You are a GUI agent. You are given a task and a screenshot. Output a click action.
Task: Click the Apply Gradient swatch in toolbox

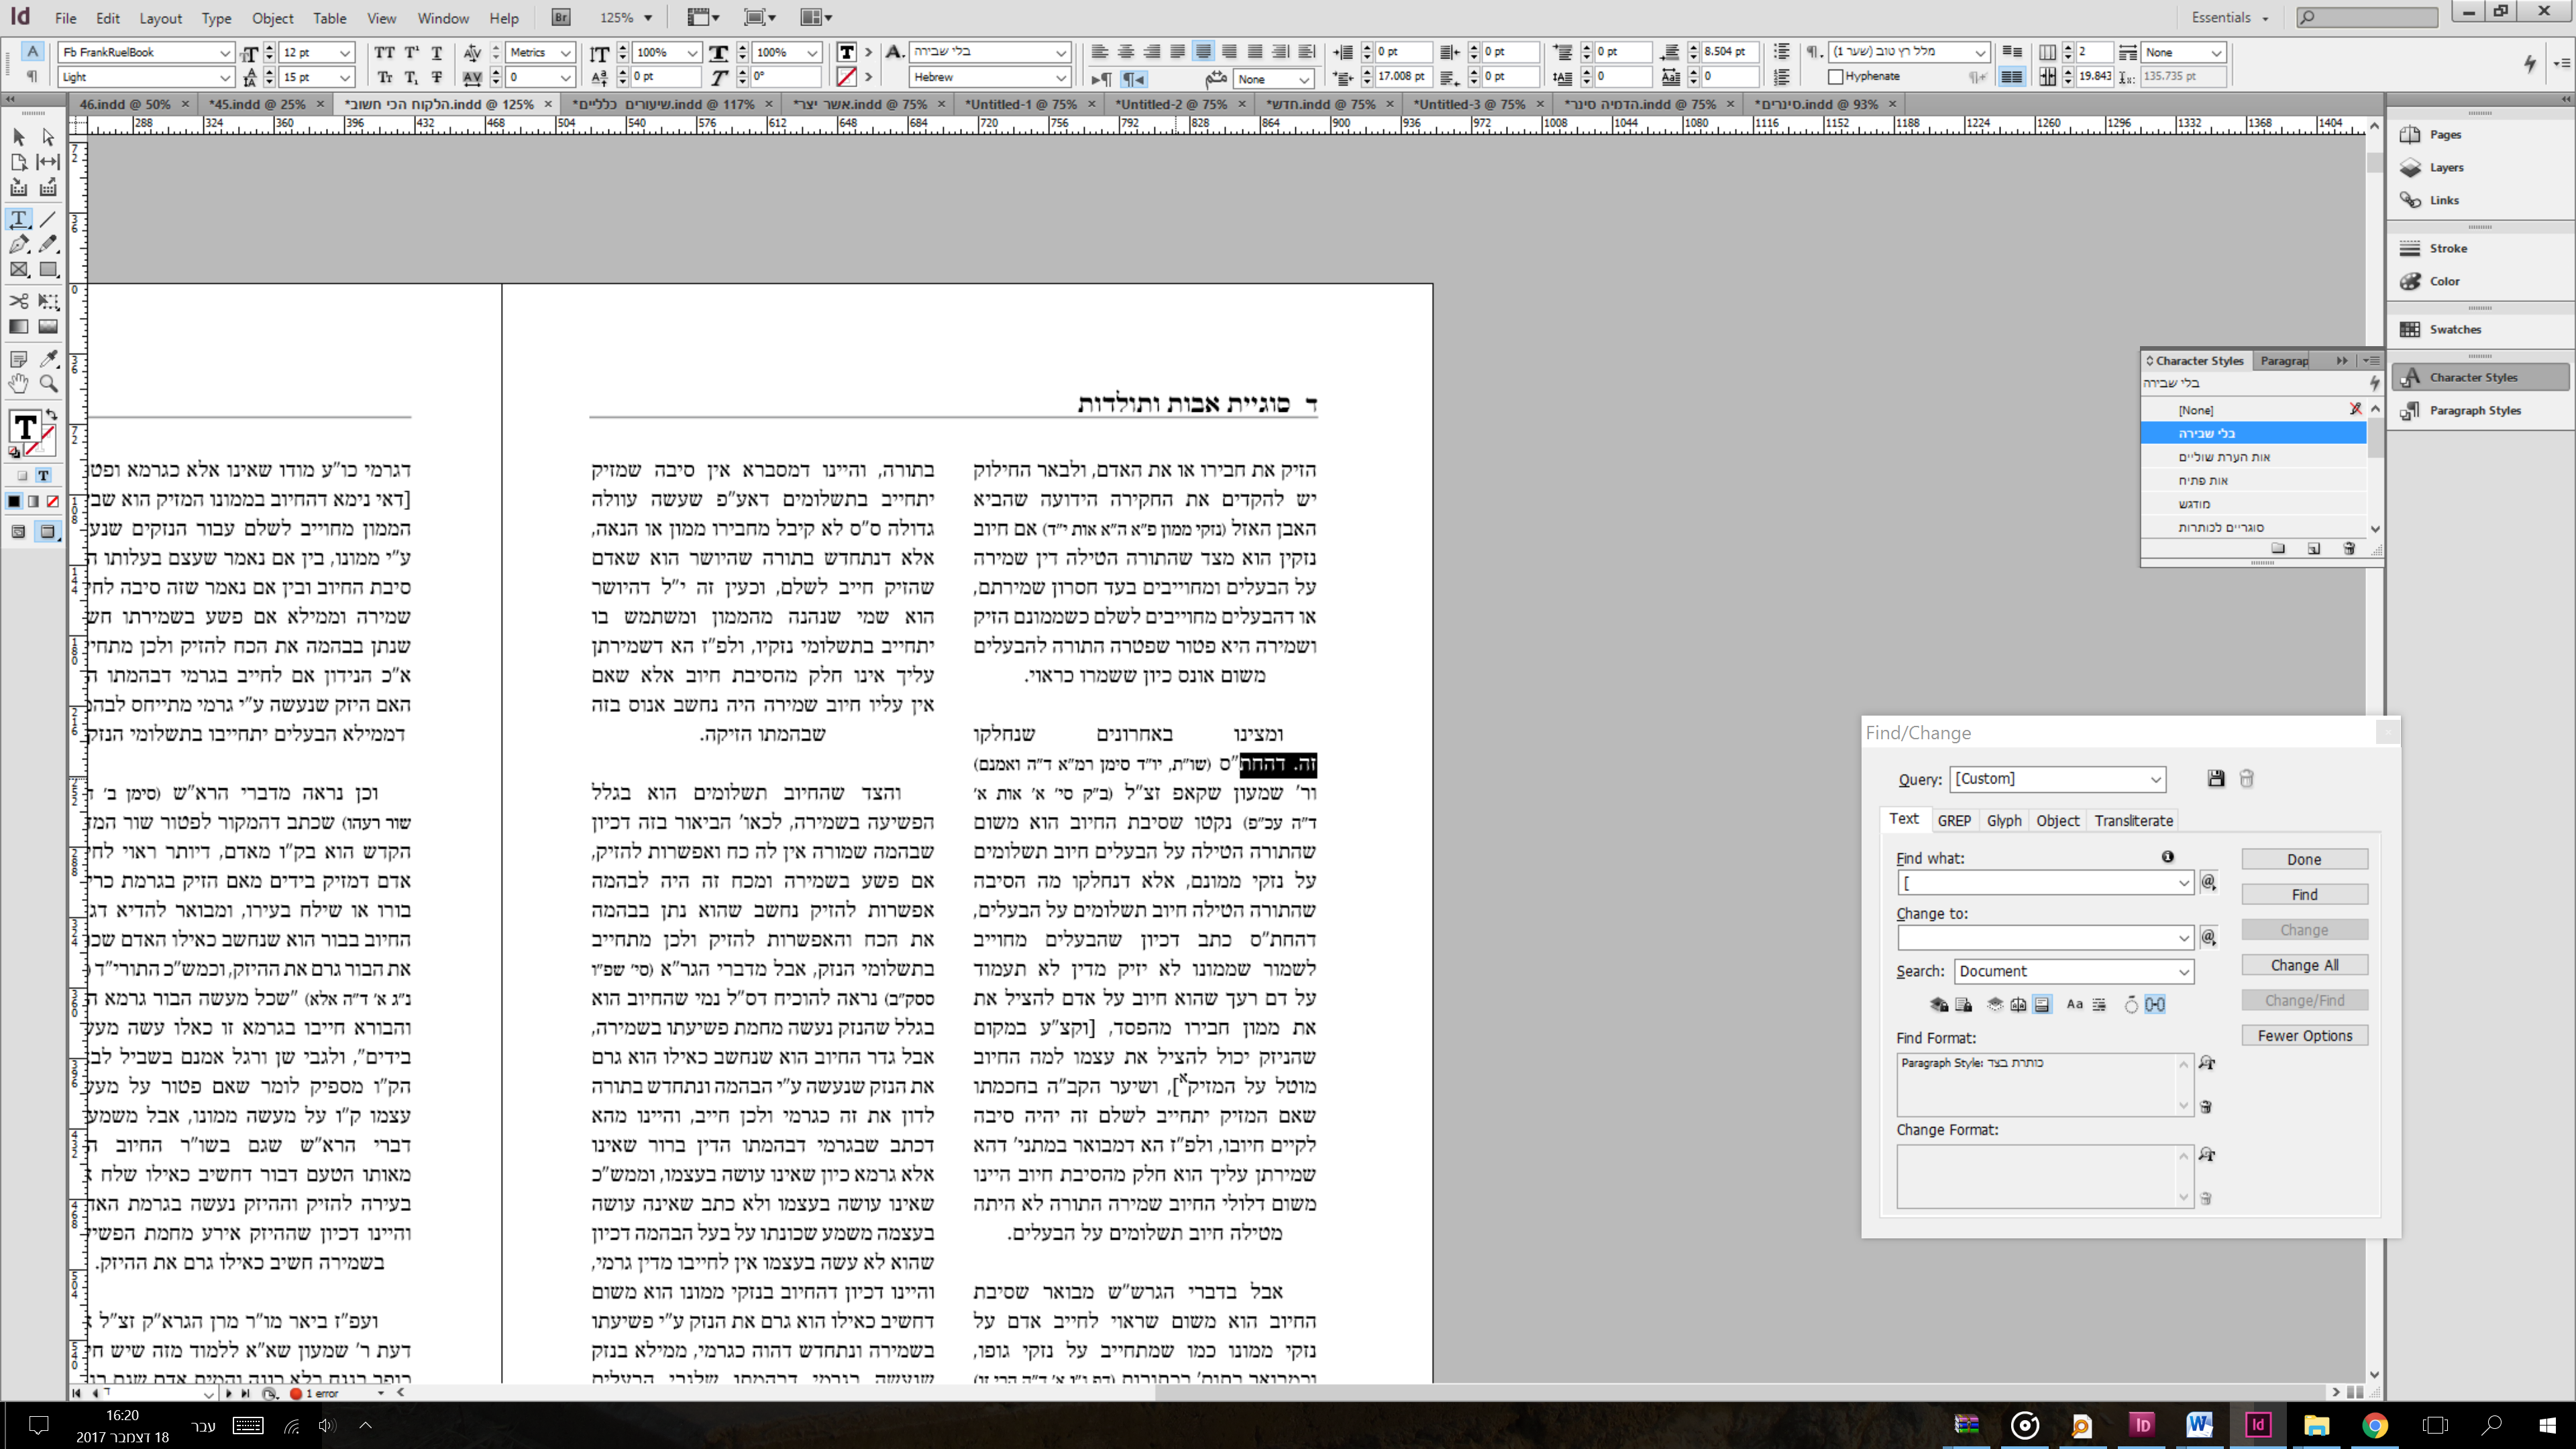[33, 502]
